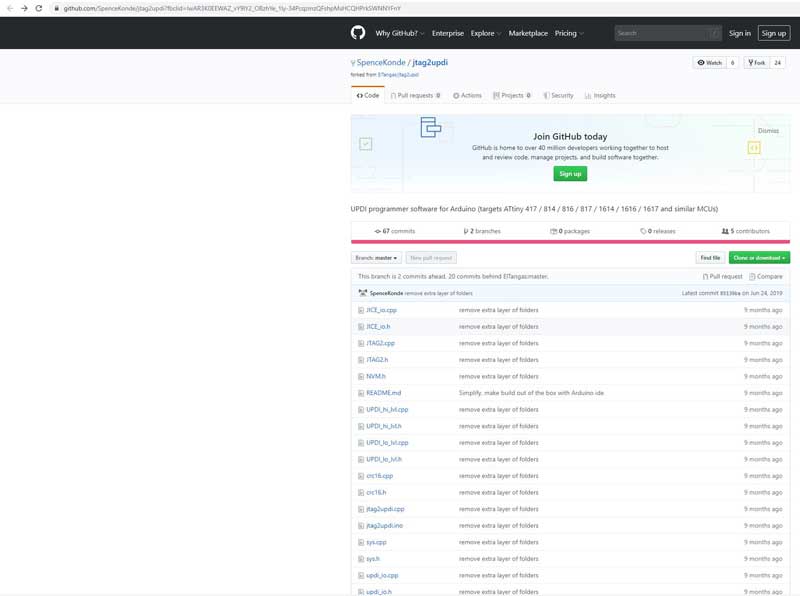800x596 pixels.
Task: Open the UPDI_hi_lvl.cpp file
Action: 387,410
